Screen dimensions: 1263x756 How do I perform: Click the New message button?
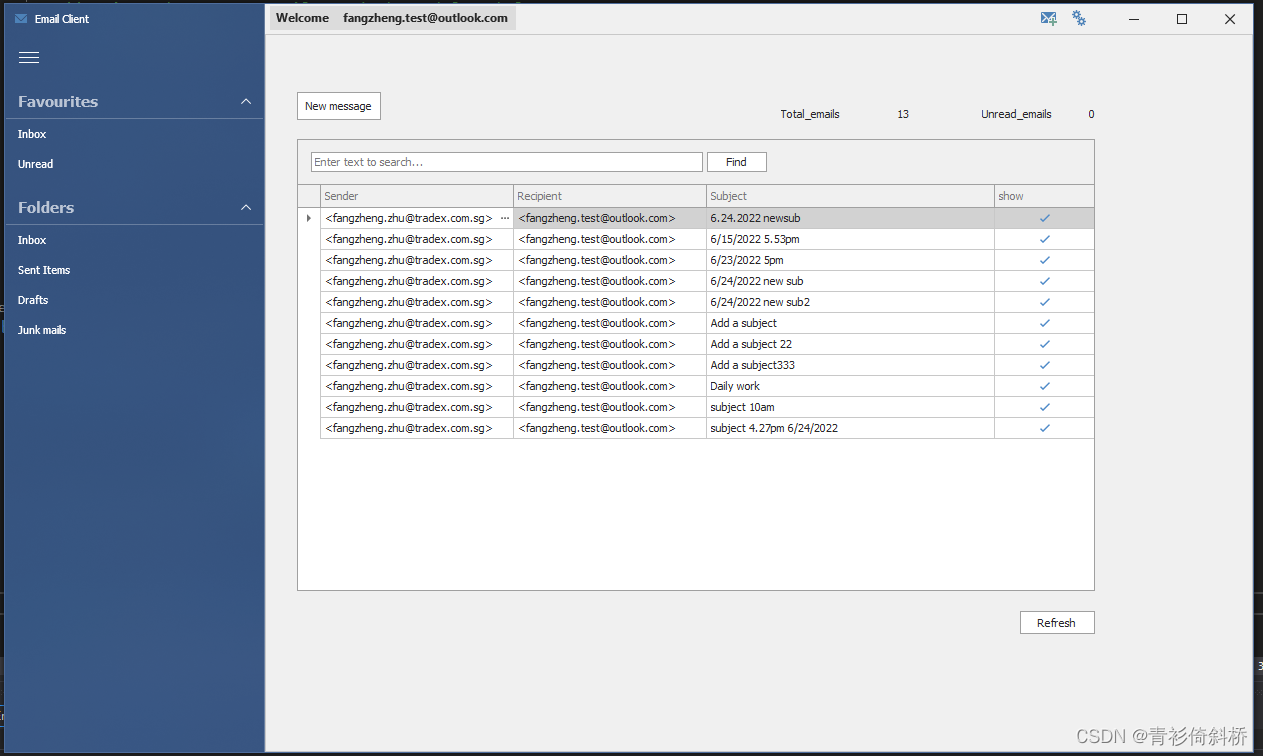[338, 105]
